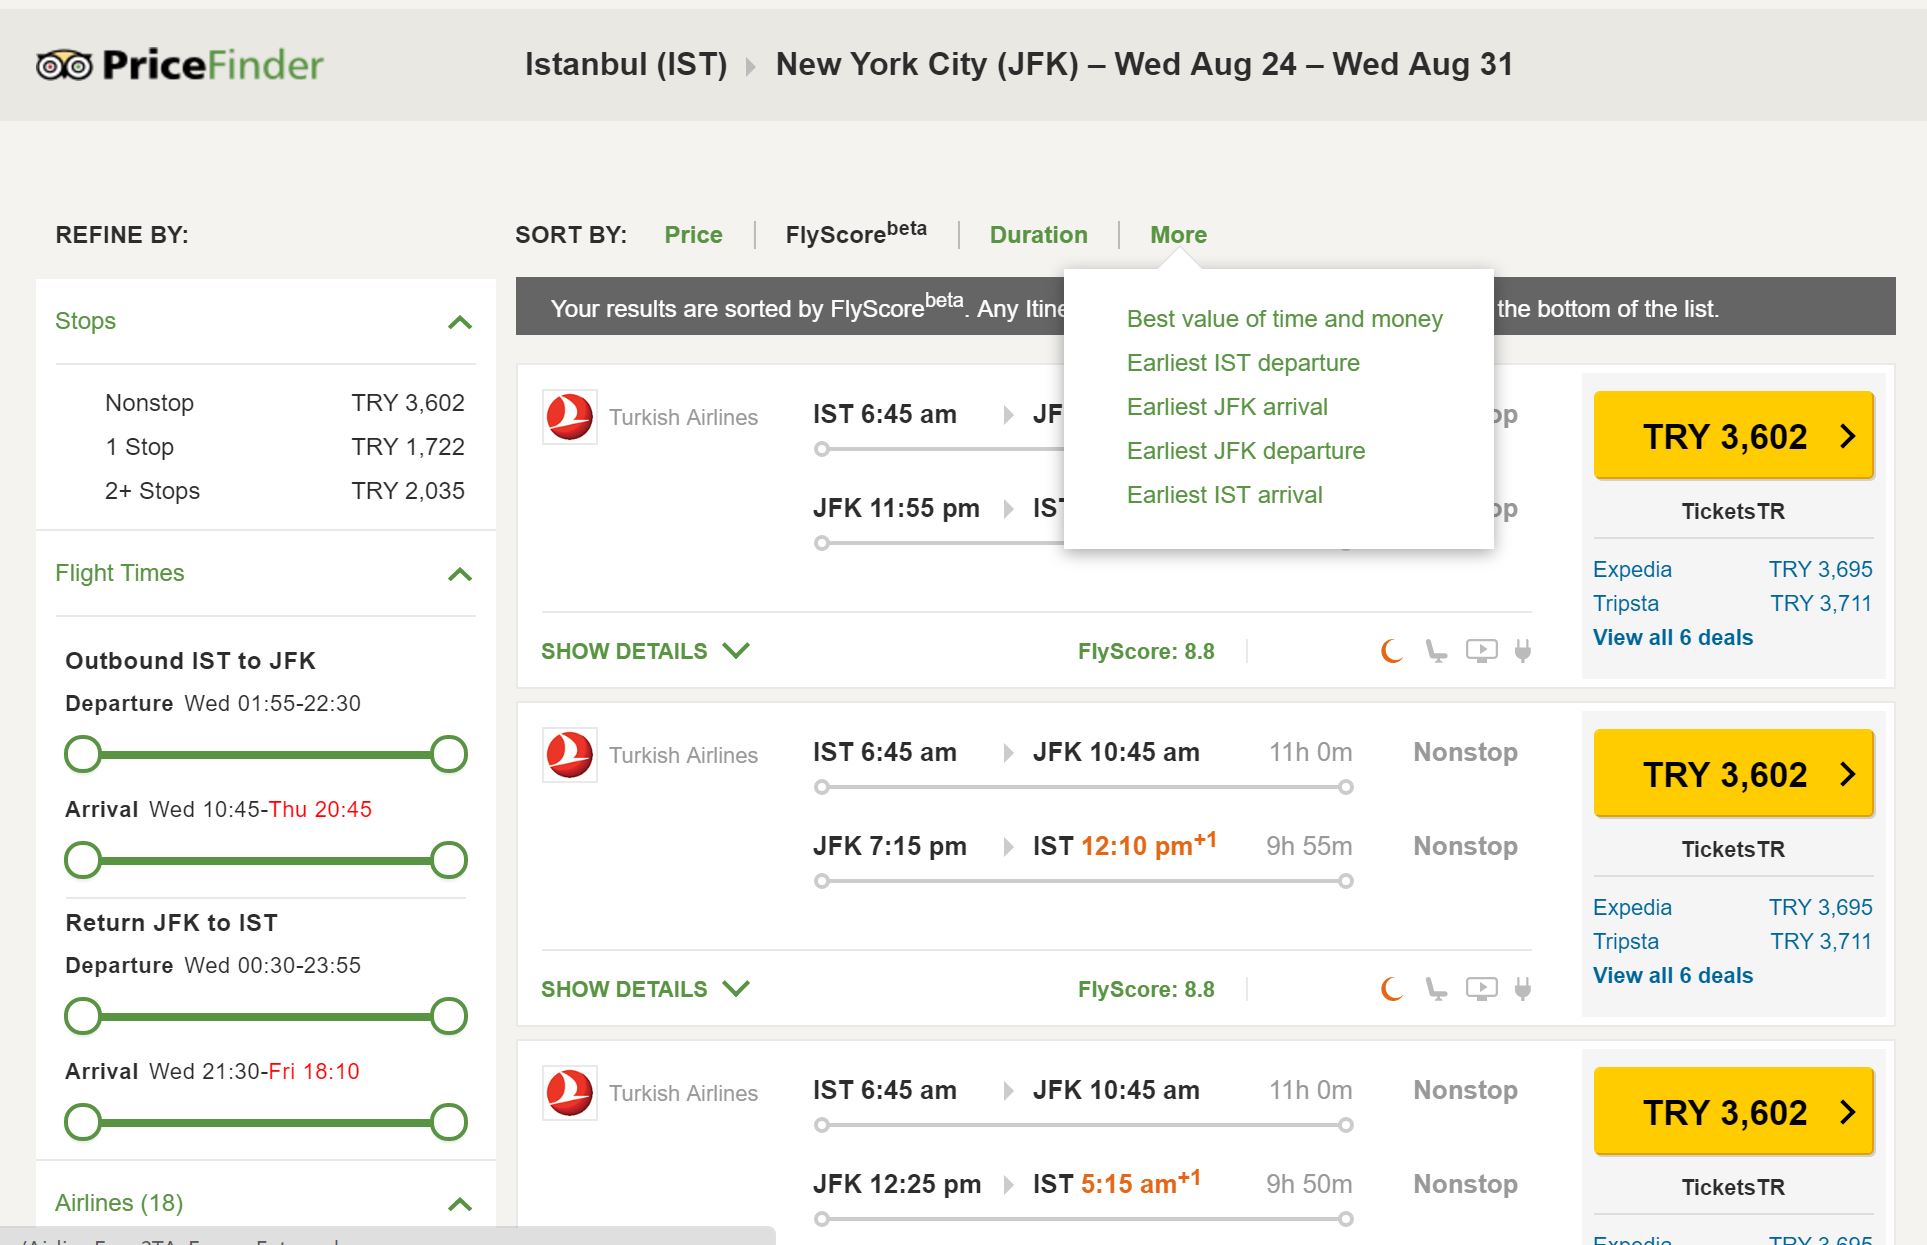Click overnight moon icon in second result
Screen dimensions: 1927x1245
(x=1391, y=989)
